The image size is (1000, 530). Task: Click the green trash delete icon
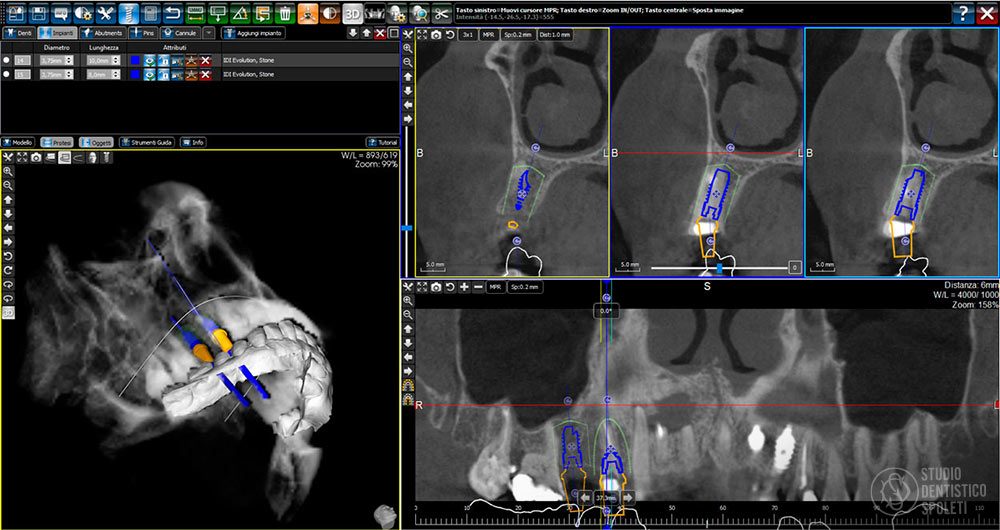pos(286,12)
